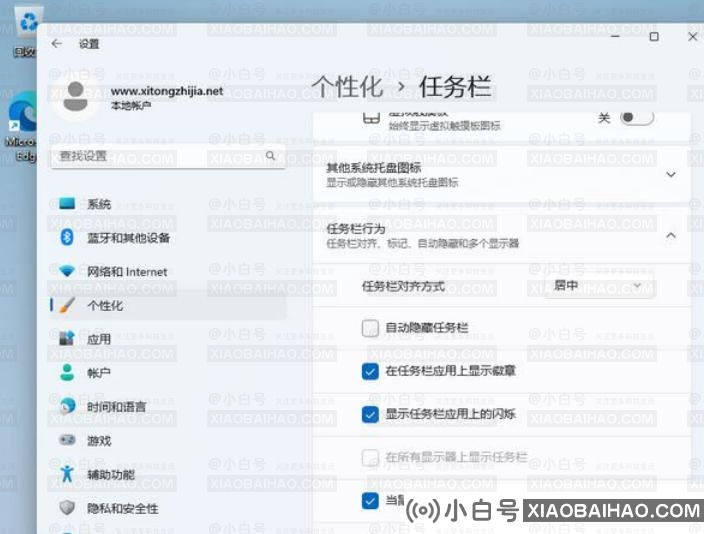Click 其他系统托盘图标 section header
The height and width of the screenshot is (534, 704).
click(501, 174)
